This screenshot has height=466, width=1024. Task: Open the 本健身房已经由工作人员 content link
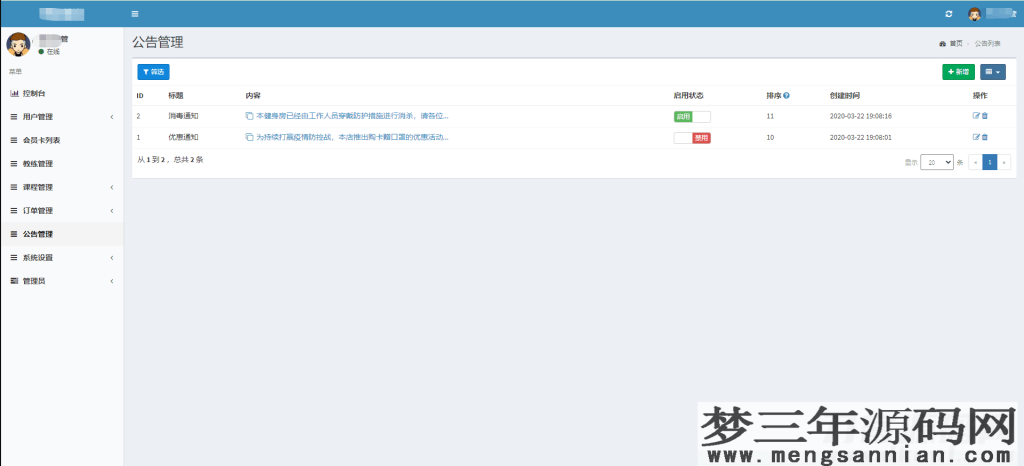[352, 116]
